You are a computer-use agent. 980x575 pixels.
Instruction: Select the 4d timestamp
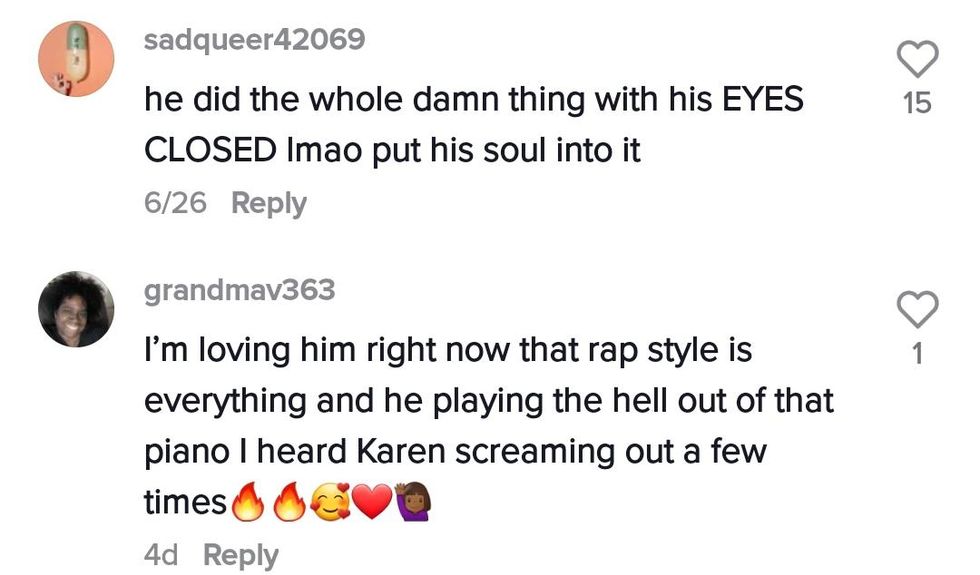click(x=161, y=555)
